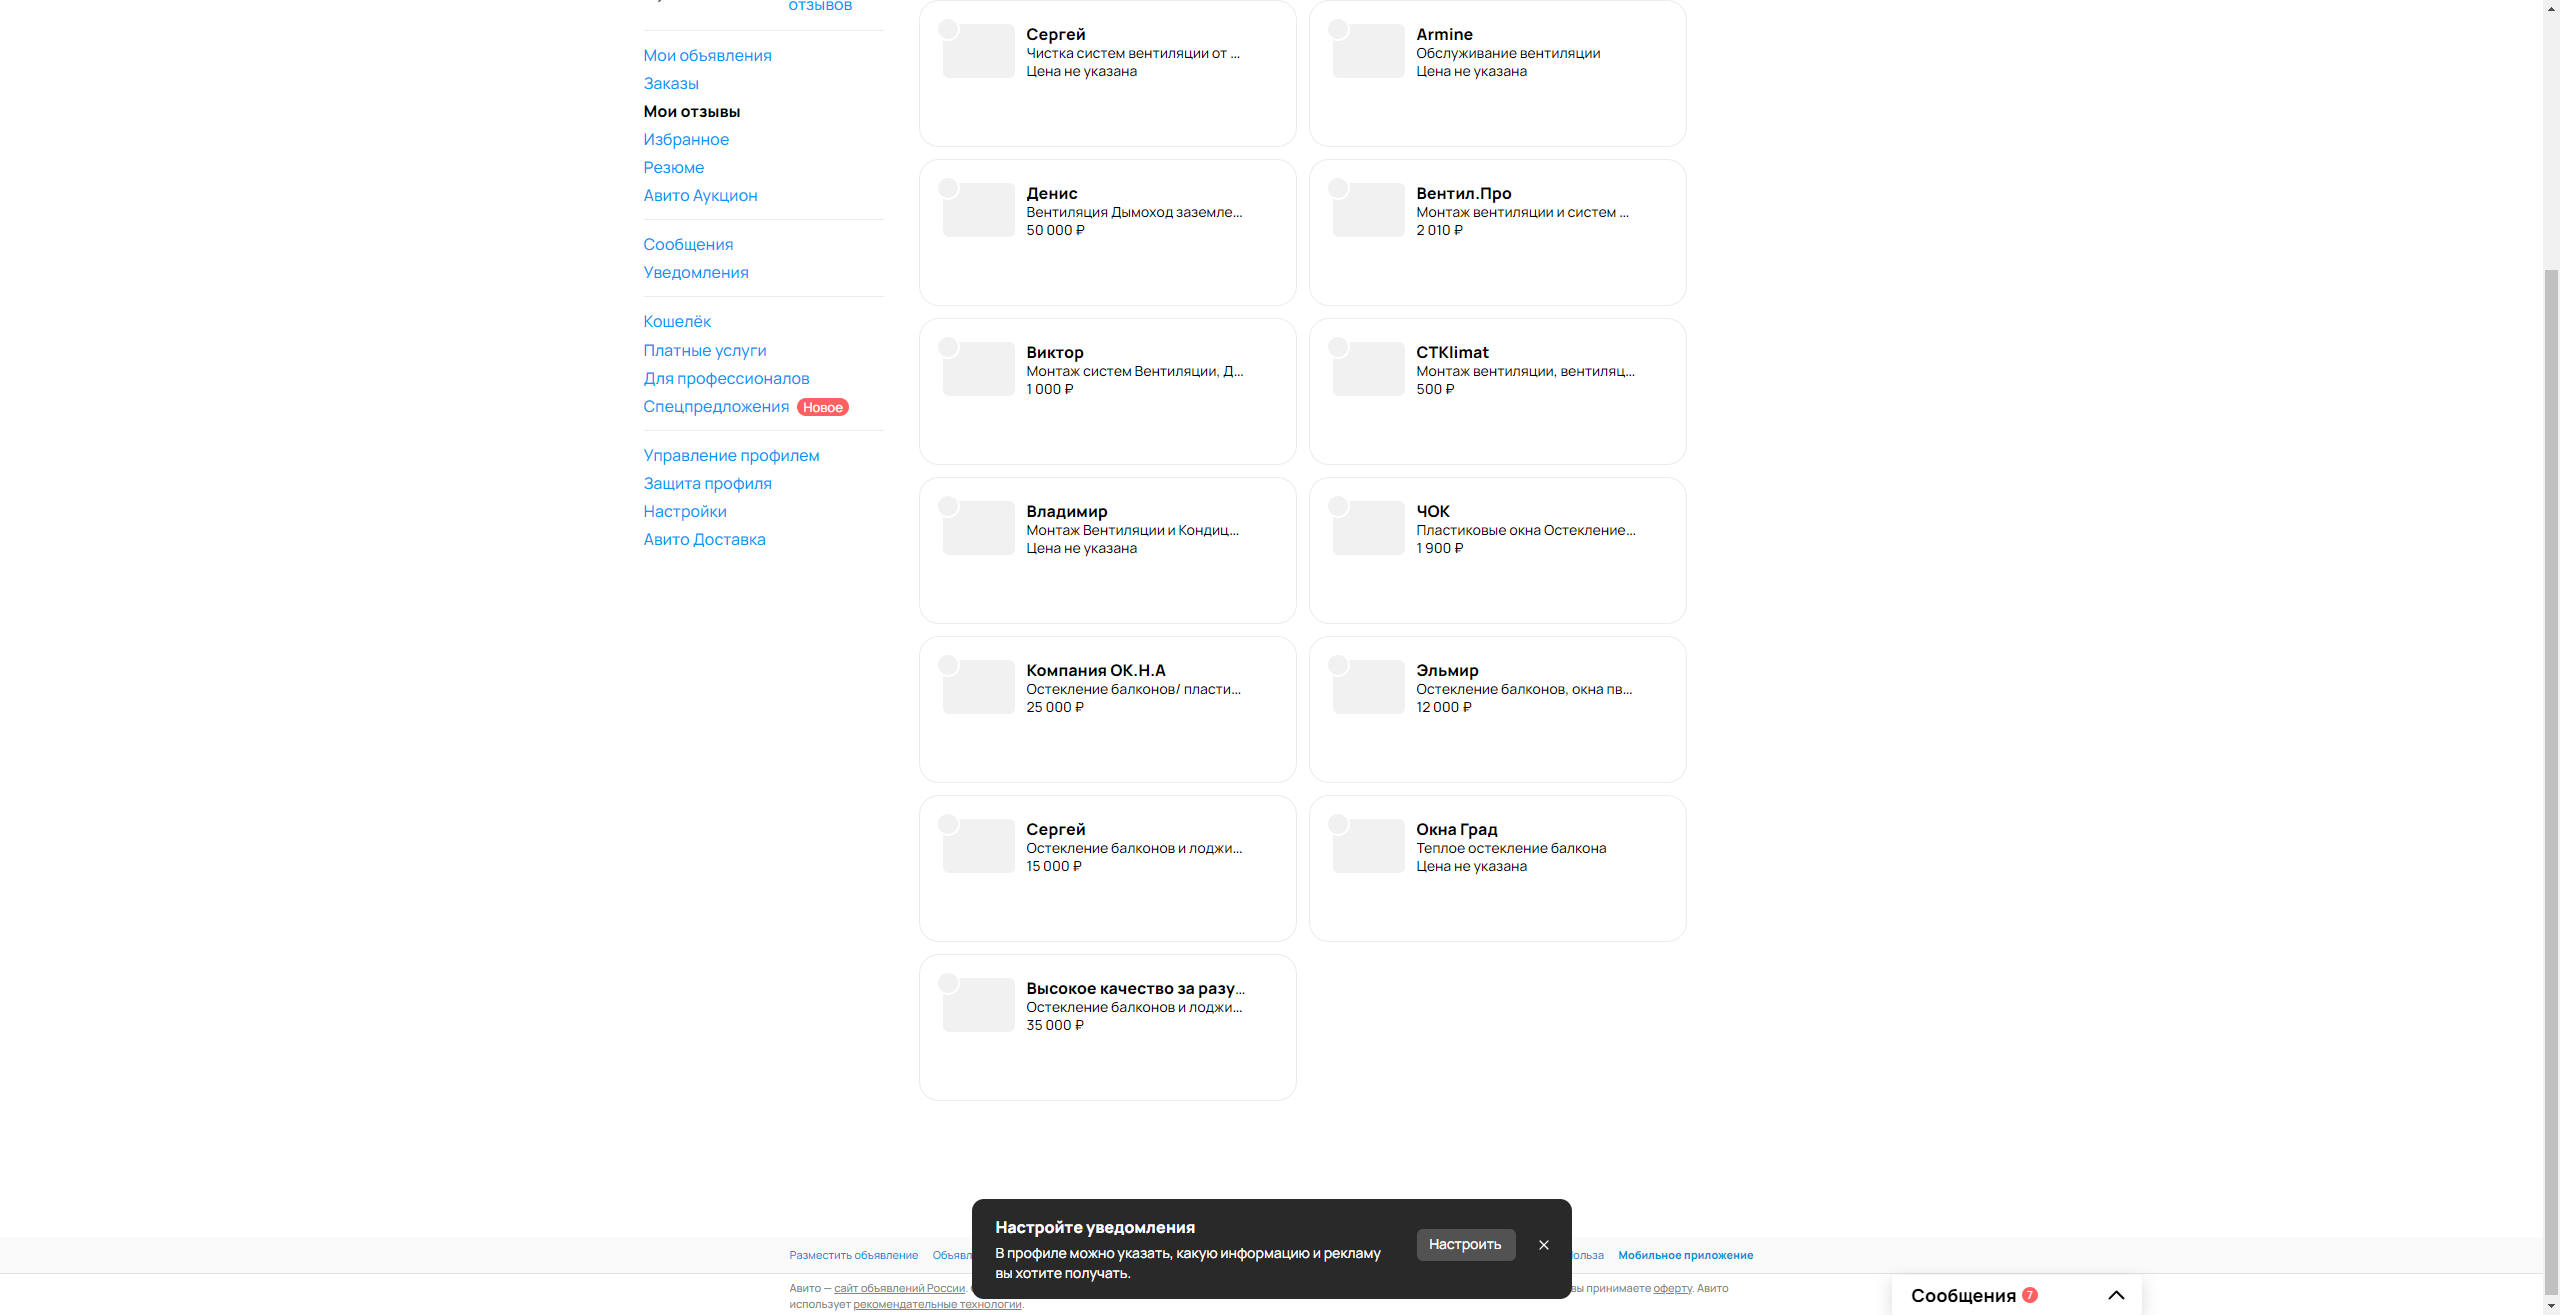
Task: Go to Избранное section
Action: tap(686, 139)
